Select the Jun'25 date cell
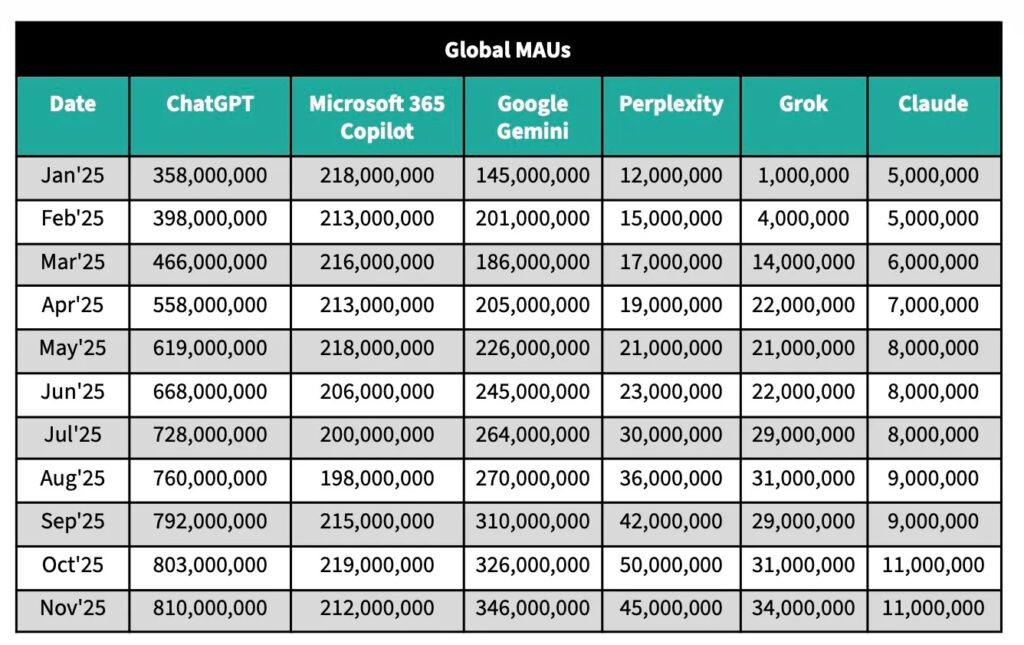 click(x=72, y=393)
